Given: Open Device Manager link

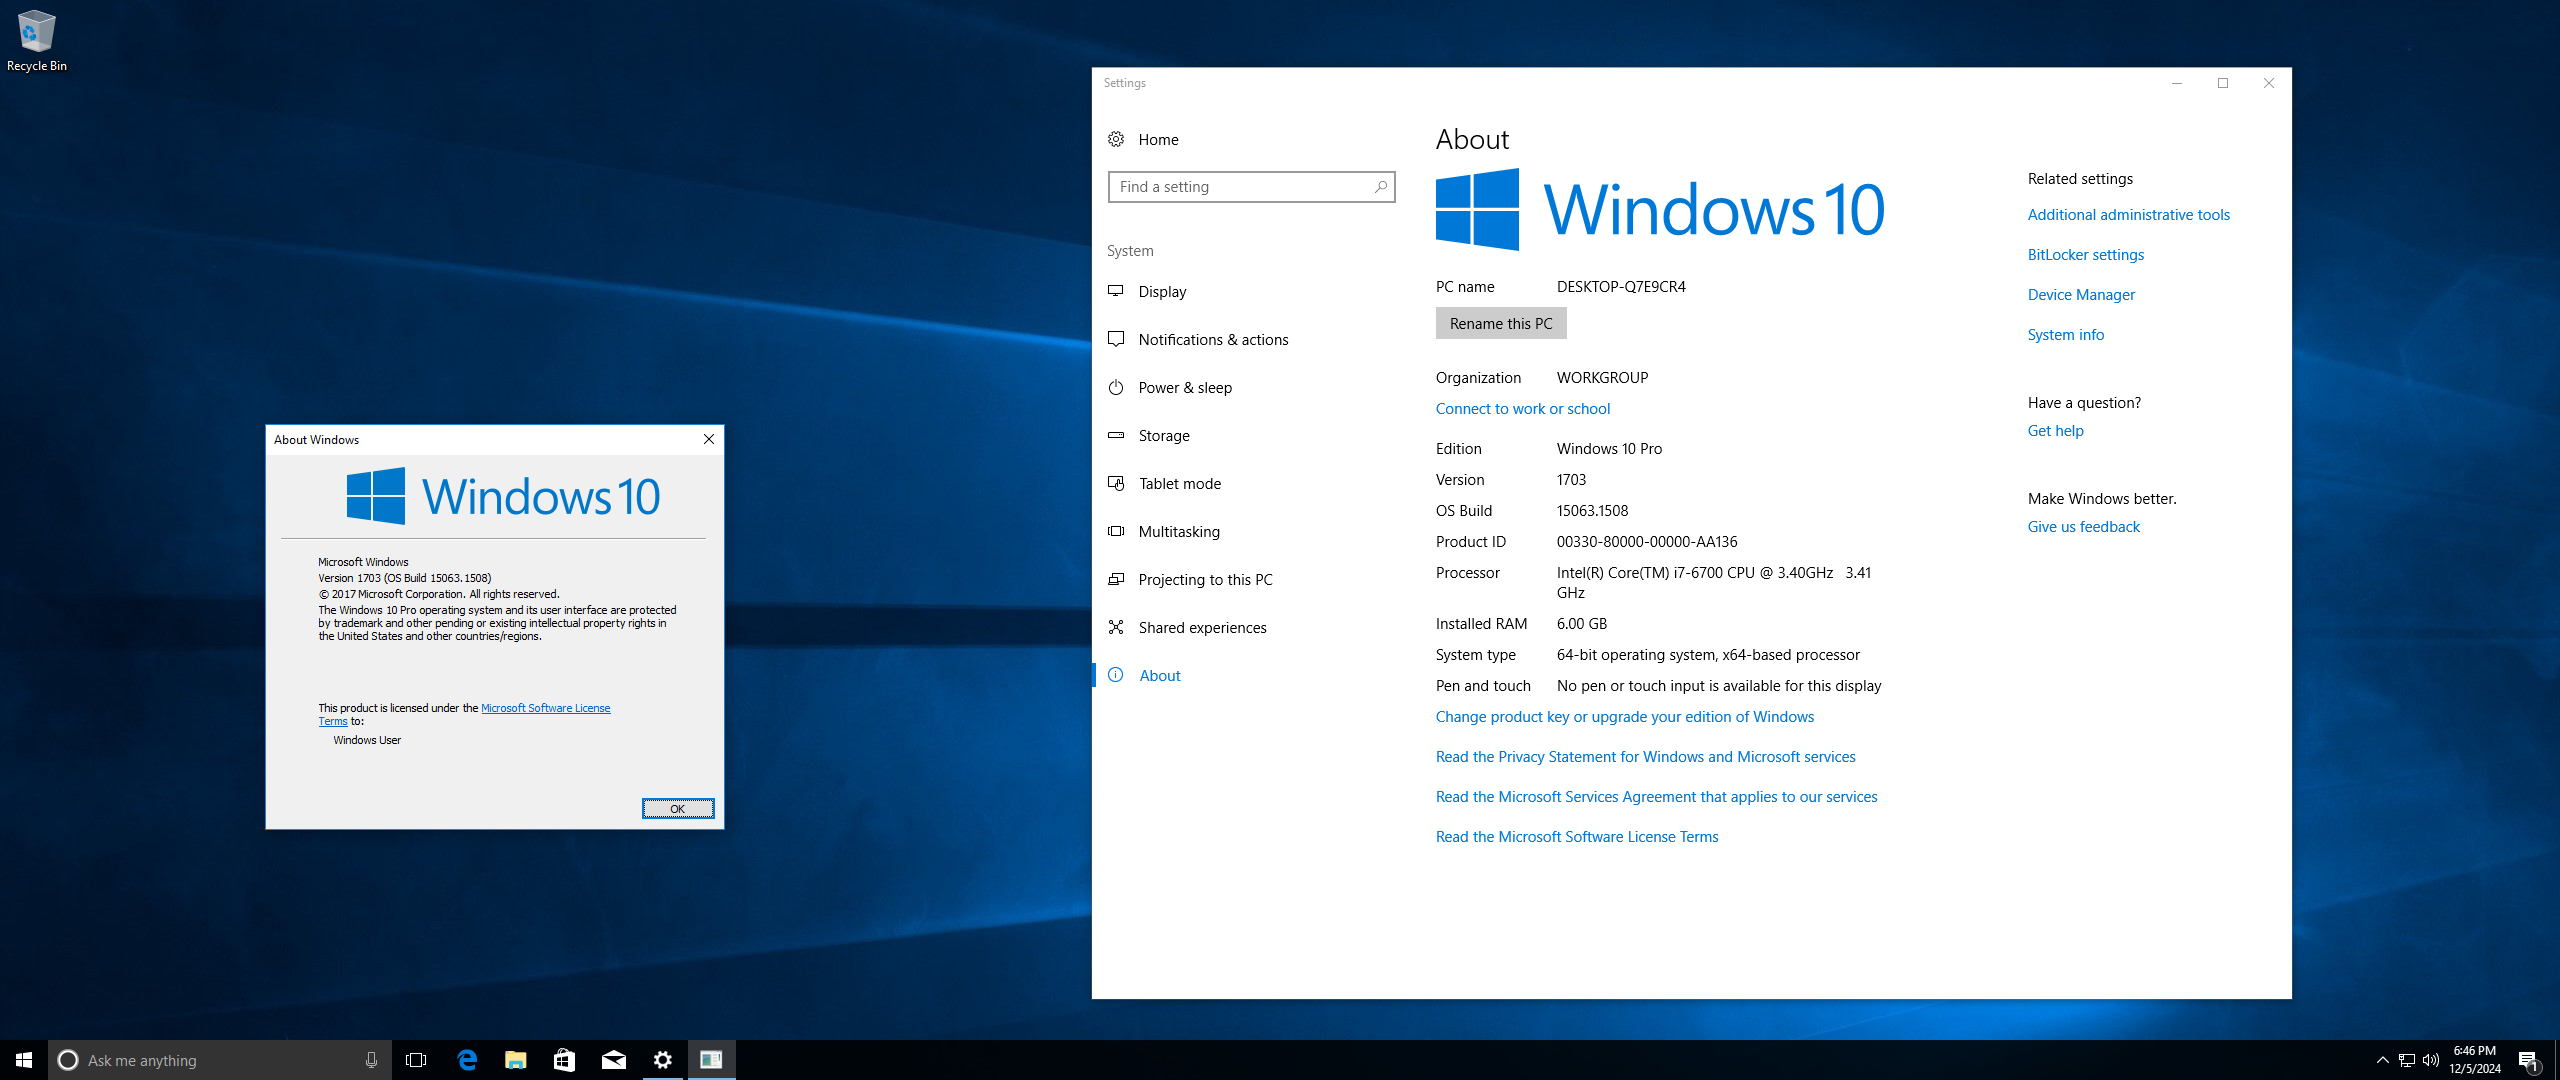Looking at the screenshot, I should tap(2081, 294).
